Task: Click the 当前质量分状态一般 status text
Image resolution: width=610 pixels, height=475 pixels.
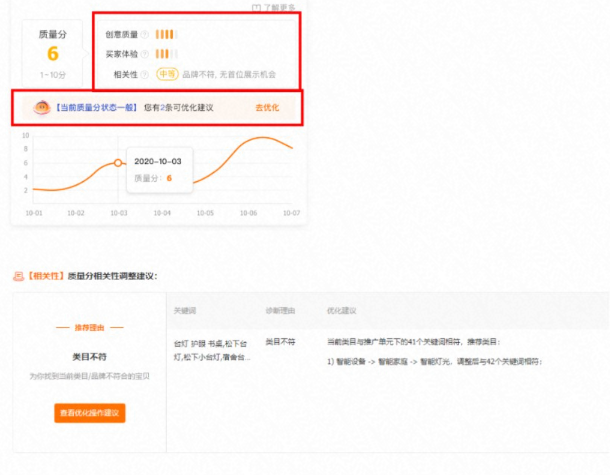Action: click(x=95, y=107)
